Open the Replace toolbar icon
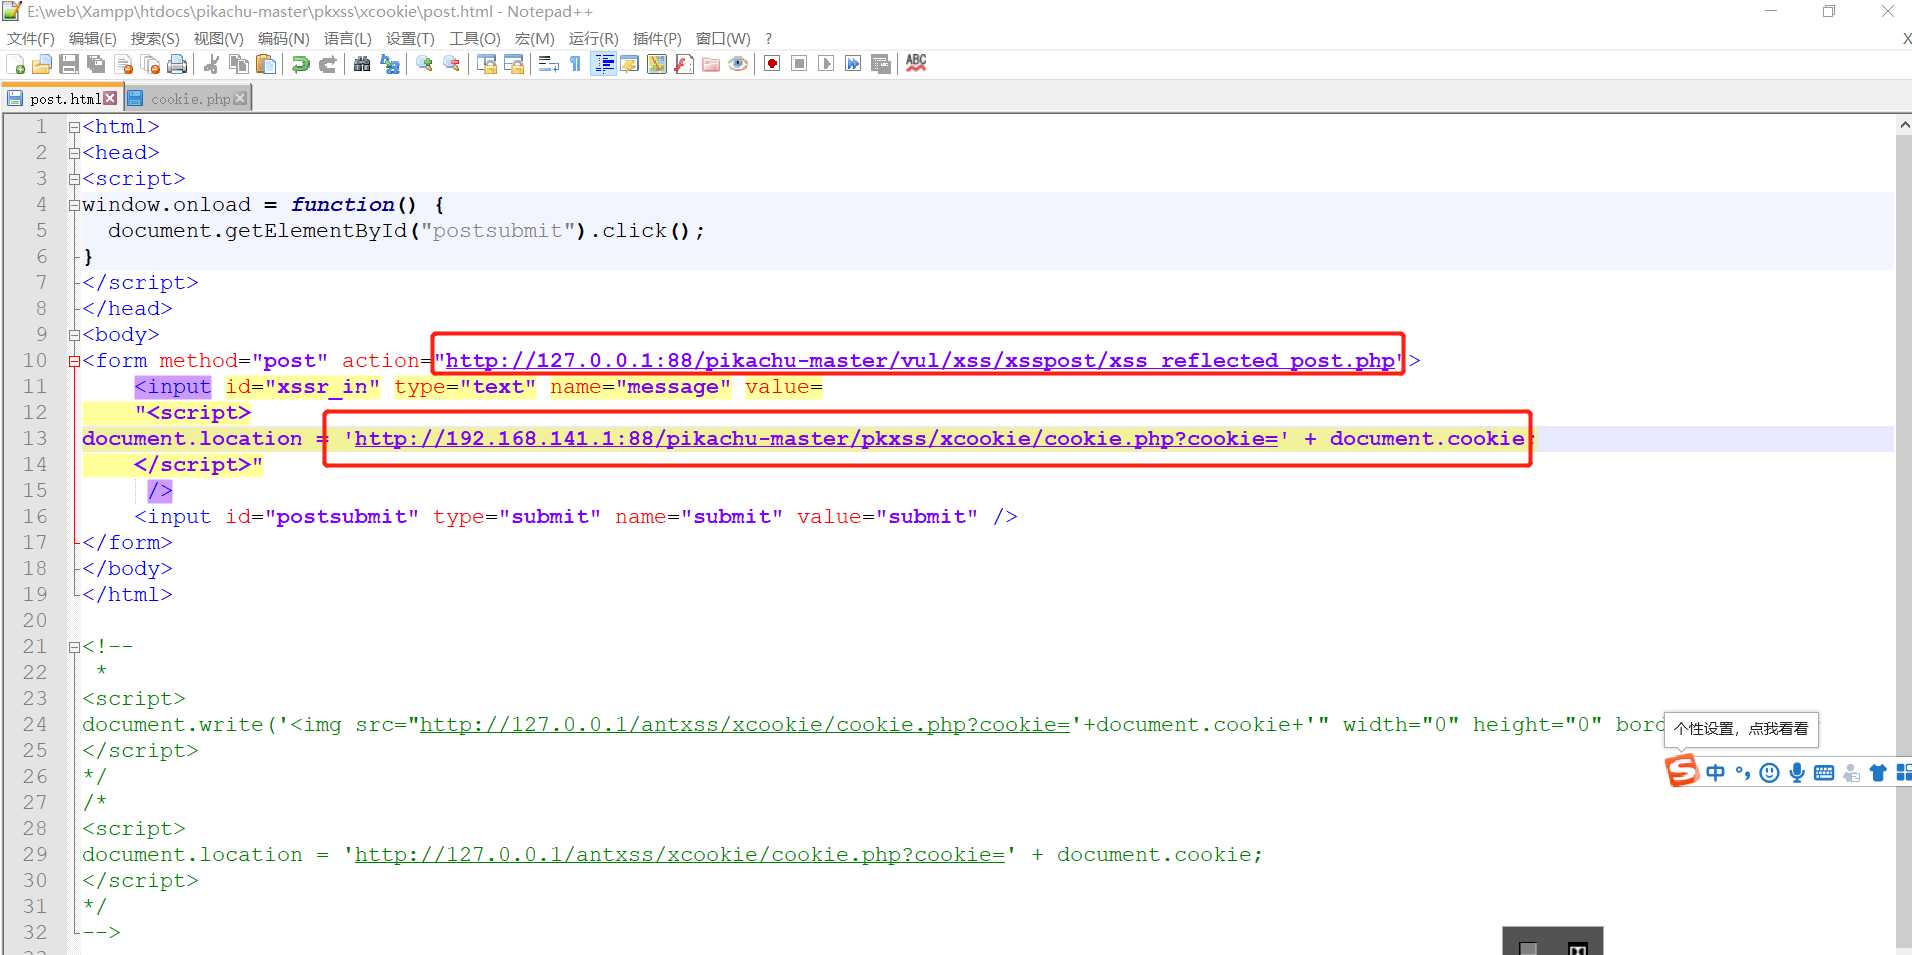 (x=390, y=64)
